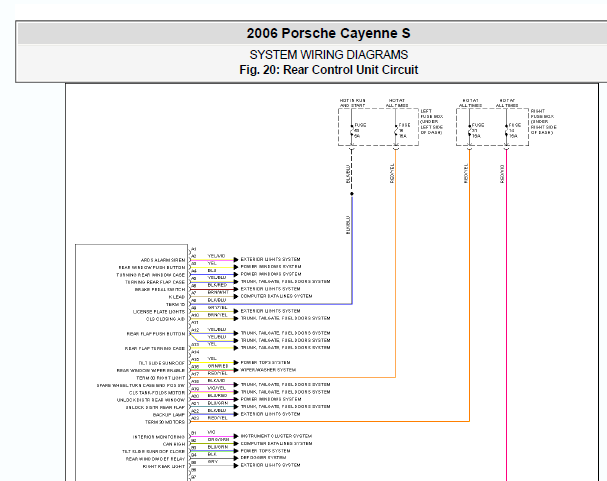Click the 'RIGHT FUSE BOX' description text
Image resolution: width=607 pixels, height=481 pixels.
click(544, 122)
